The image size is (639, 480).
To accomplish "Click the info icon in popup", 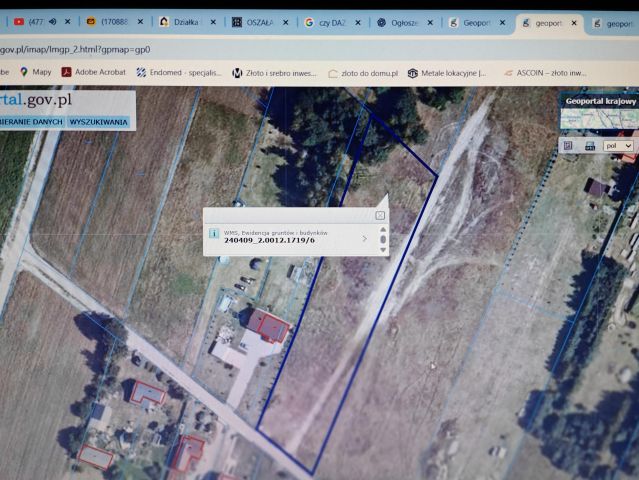I will [214, 233].
